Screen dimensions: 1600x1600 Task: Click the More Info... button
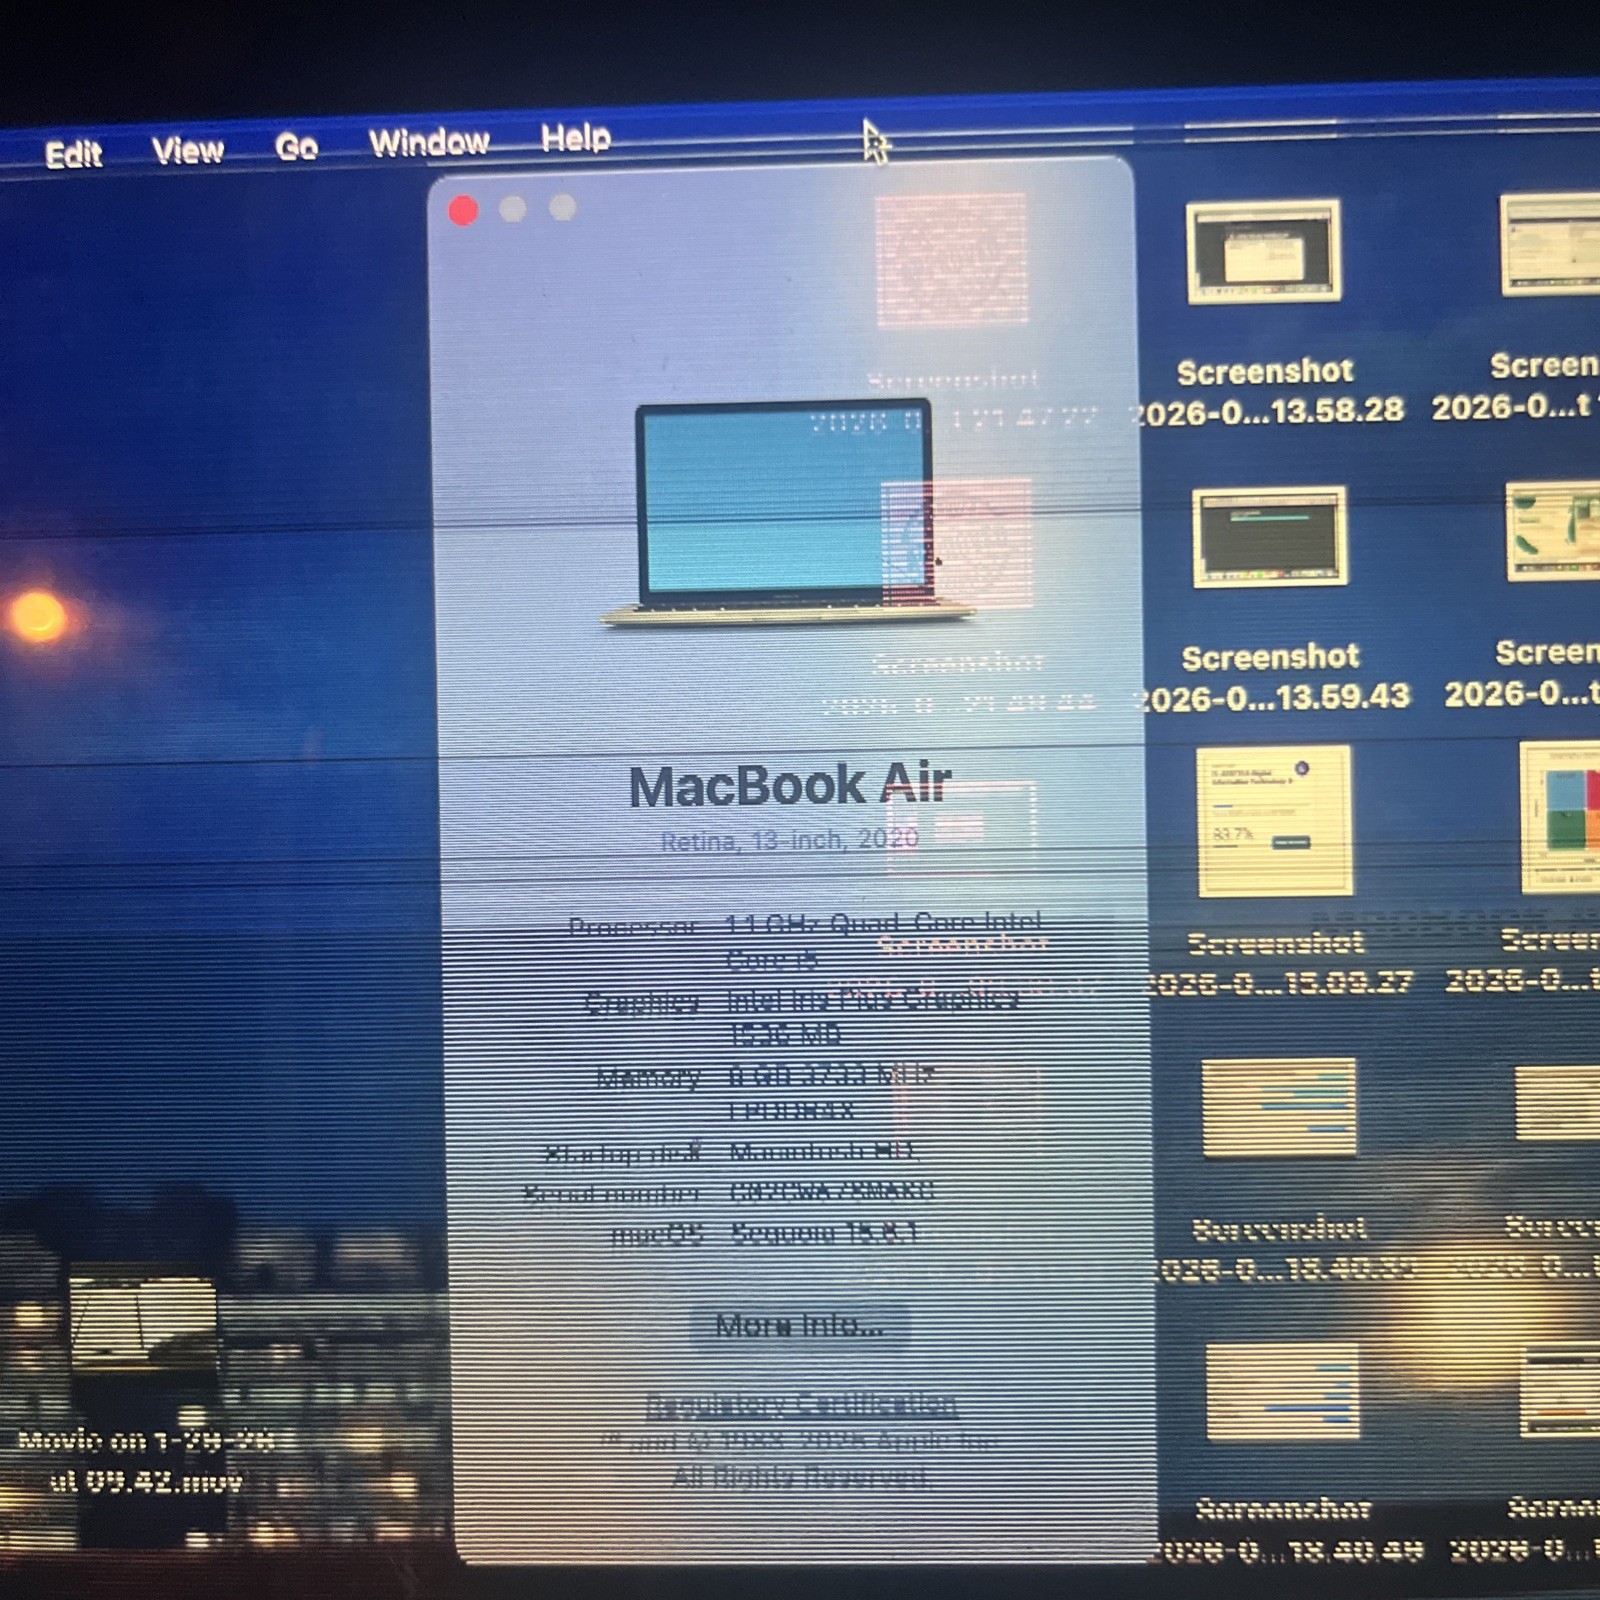[x=799, y=1325]
